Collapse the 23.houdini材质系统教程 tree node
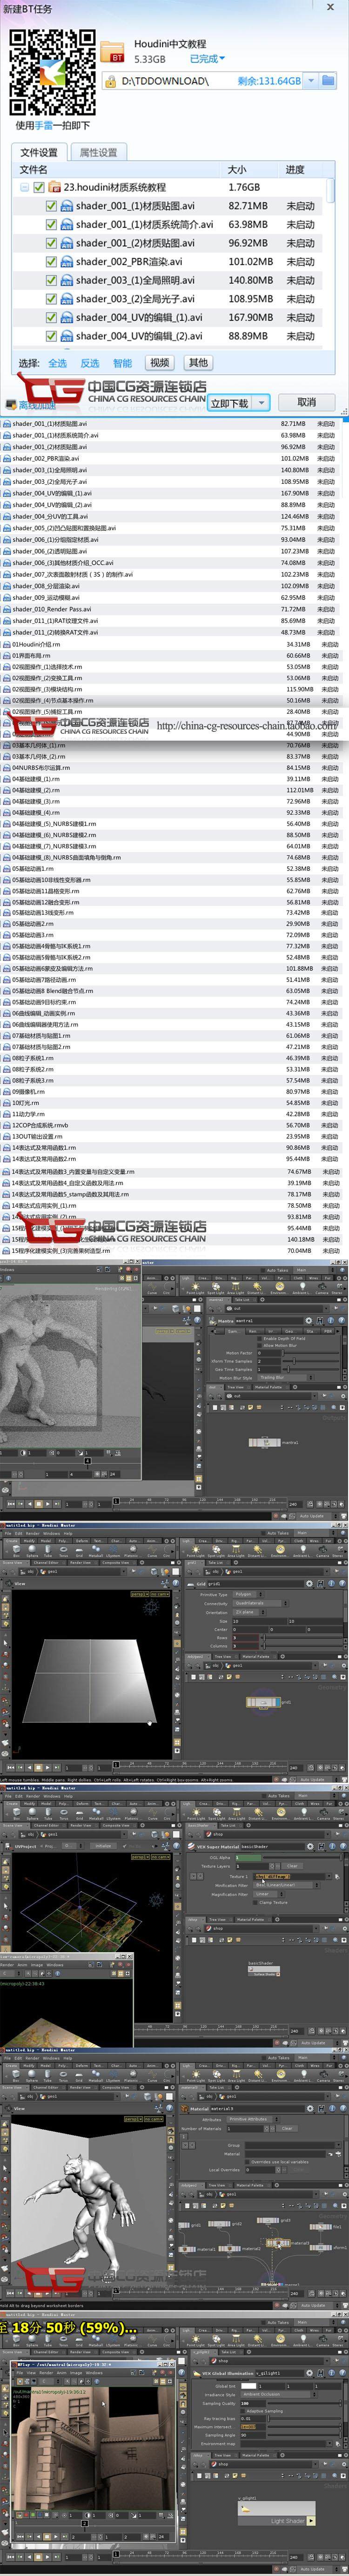 tap(24, 187)
